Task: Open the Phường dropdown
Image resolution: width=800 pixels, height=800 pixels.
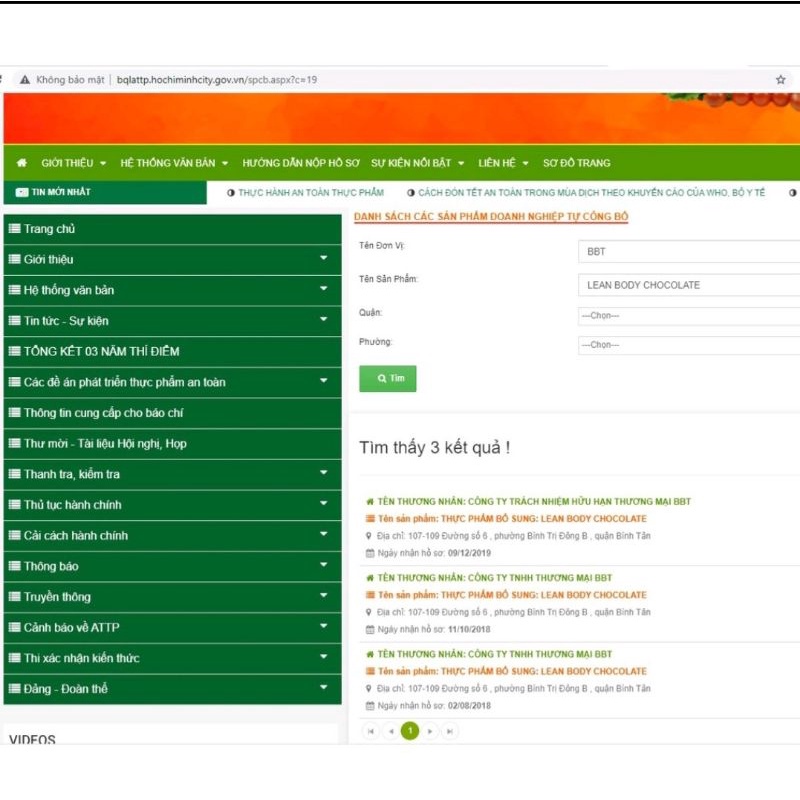Action: point(689,345)
